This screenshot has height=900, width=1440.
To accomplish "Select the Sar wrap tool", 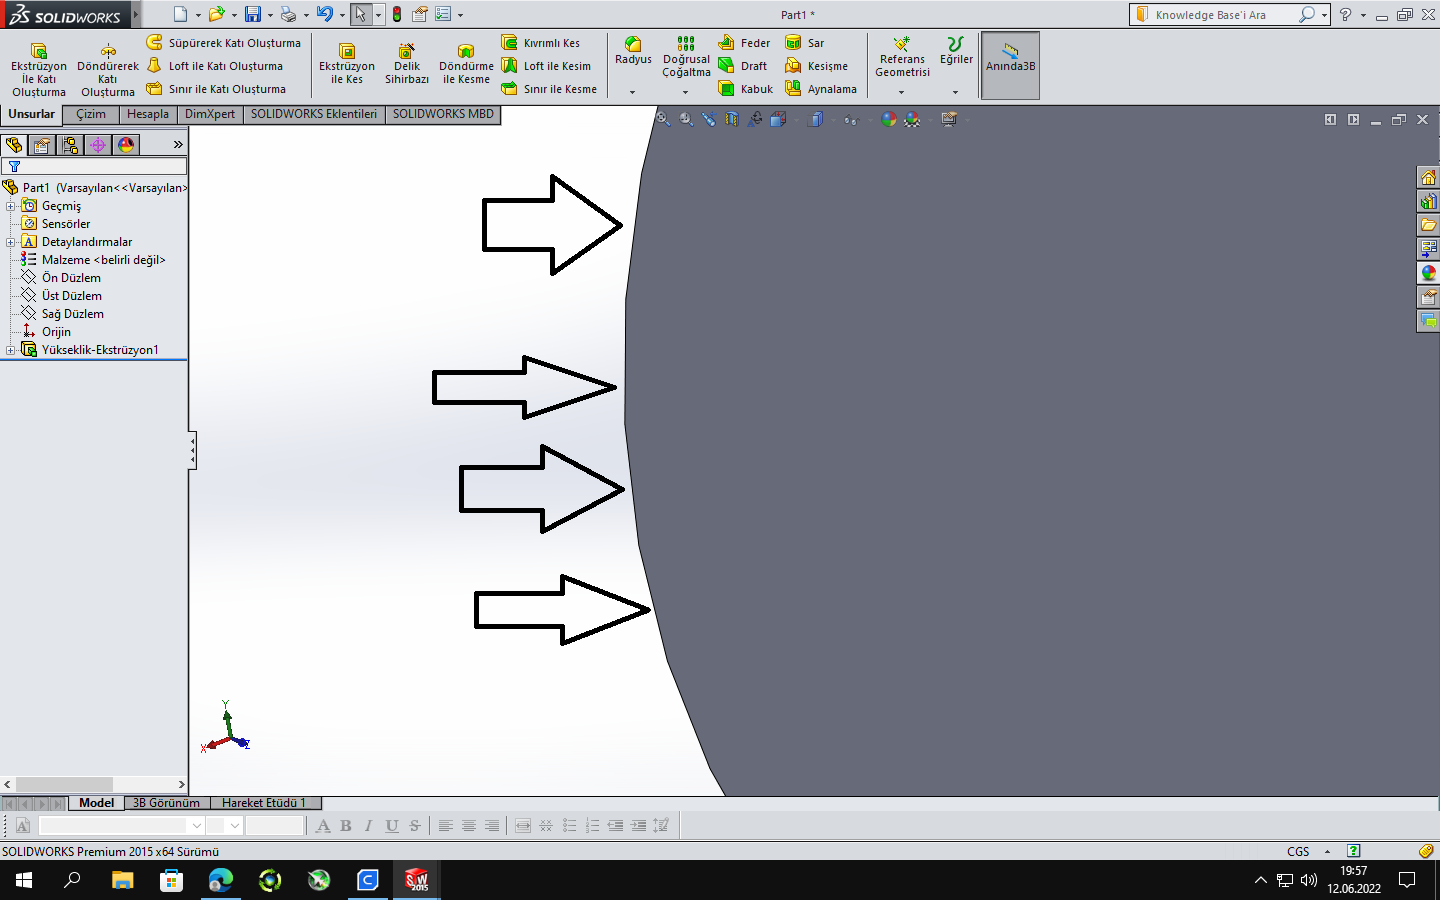I will coord(805,43).
